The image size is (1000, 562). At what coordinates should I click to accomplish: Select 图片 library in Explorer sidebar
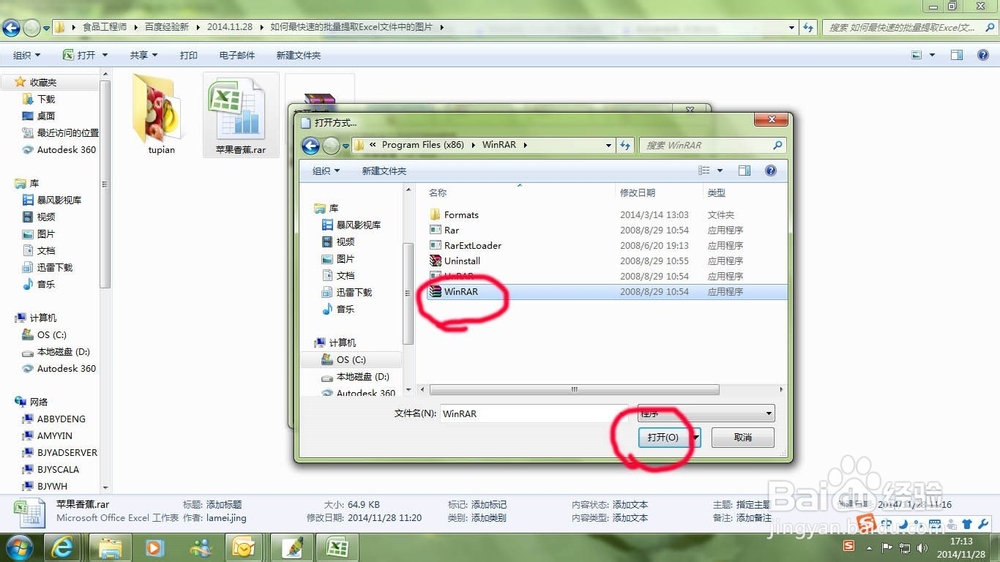pos(46,234)
